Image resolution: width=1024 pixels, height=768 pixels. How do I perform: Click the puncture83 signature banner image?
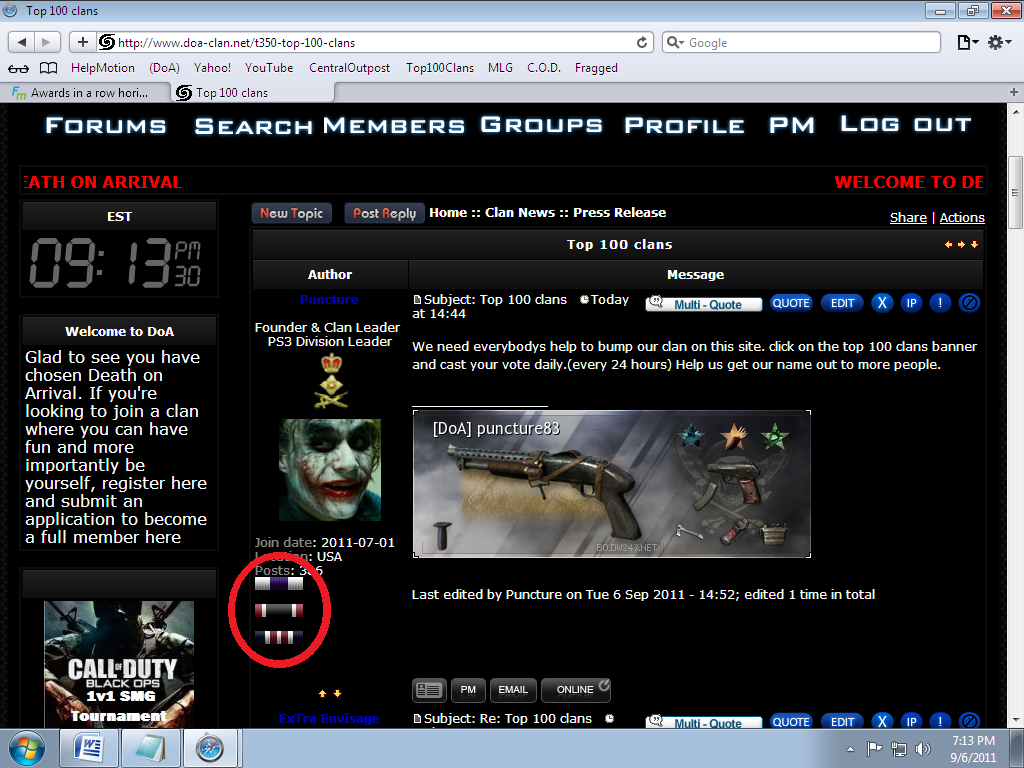click(x=612, y=484)
